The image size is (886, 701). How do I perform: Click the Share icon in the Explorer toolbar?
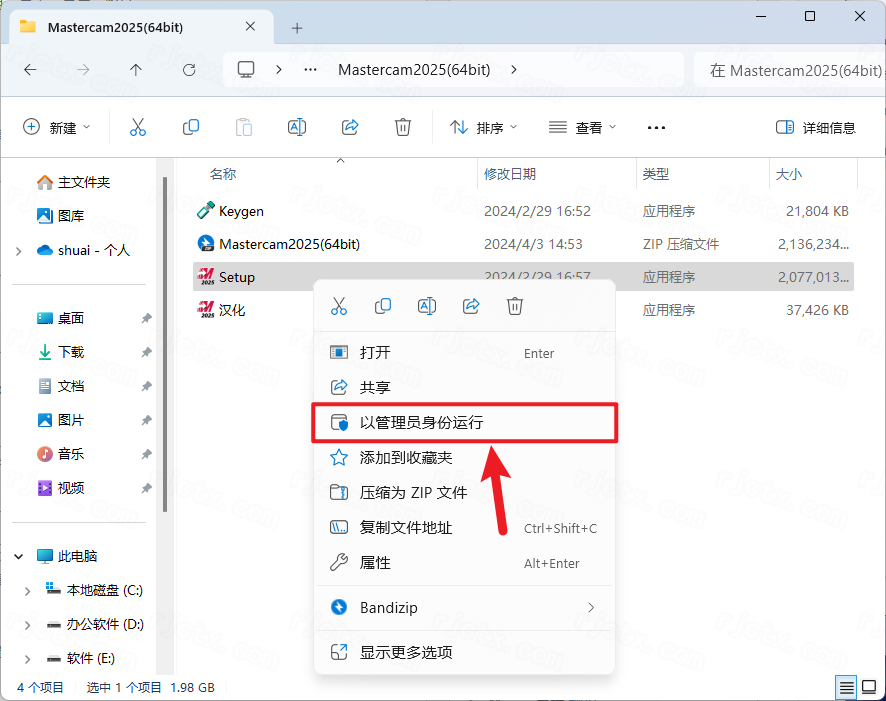click(x=350, y=127)
